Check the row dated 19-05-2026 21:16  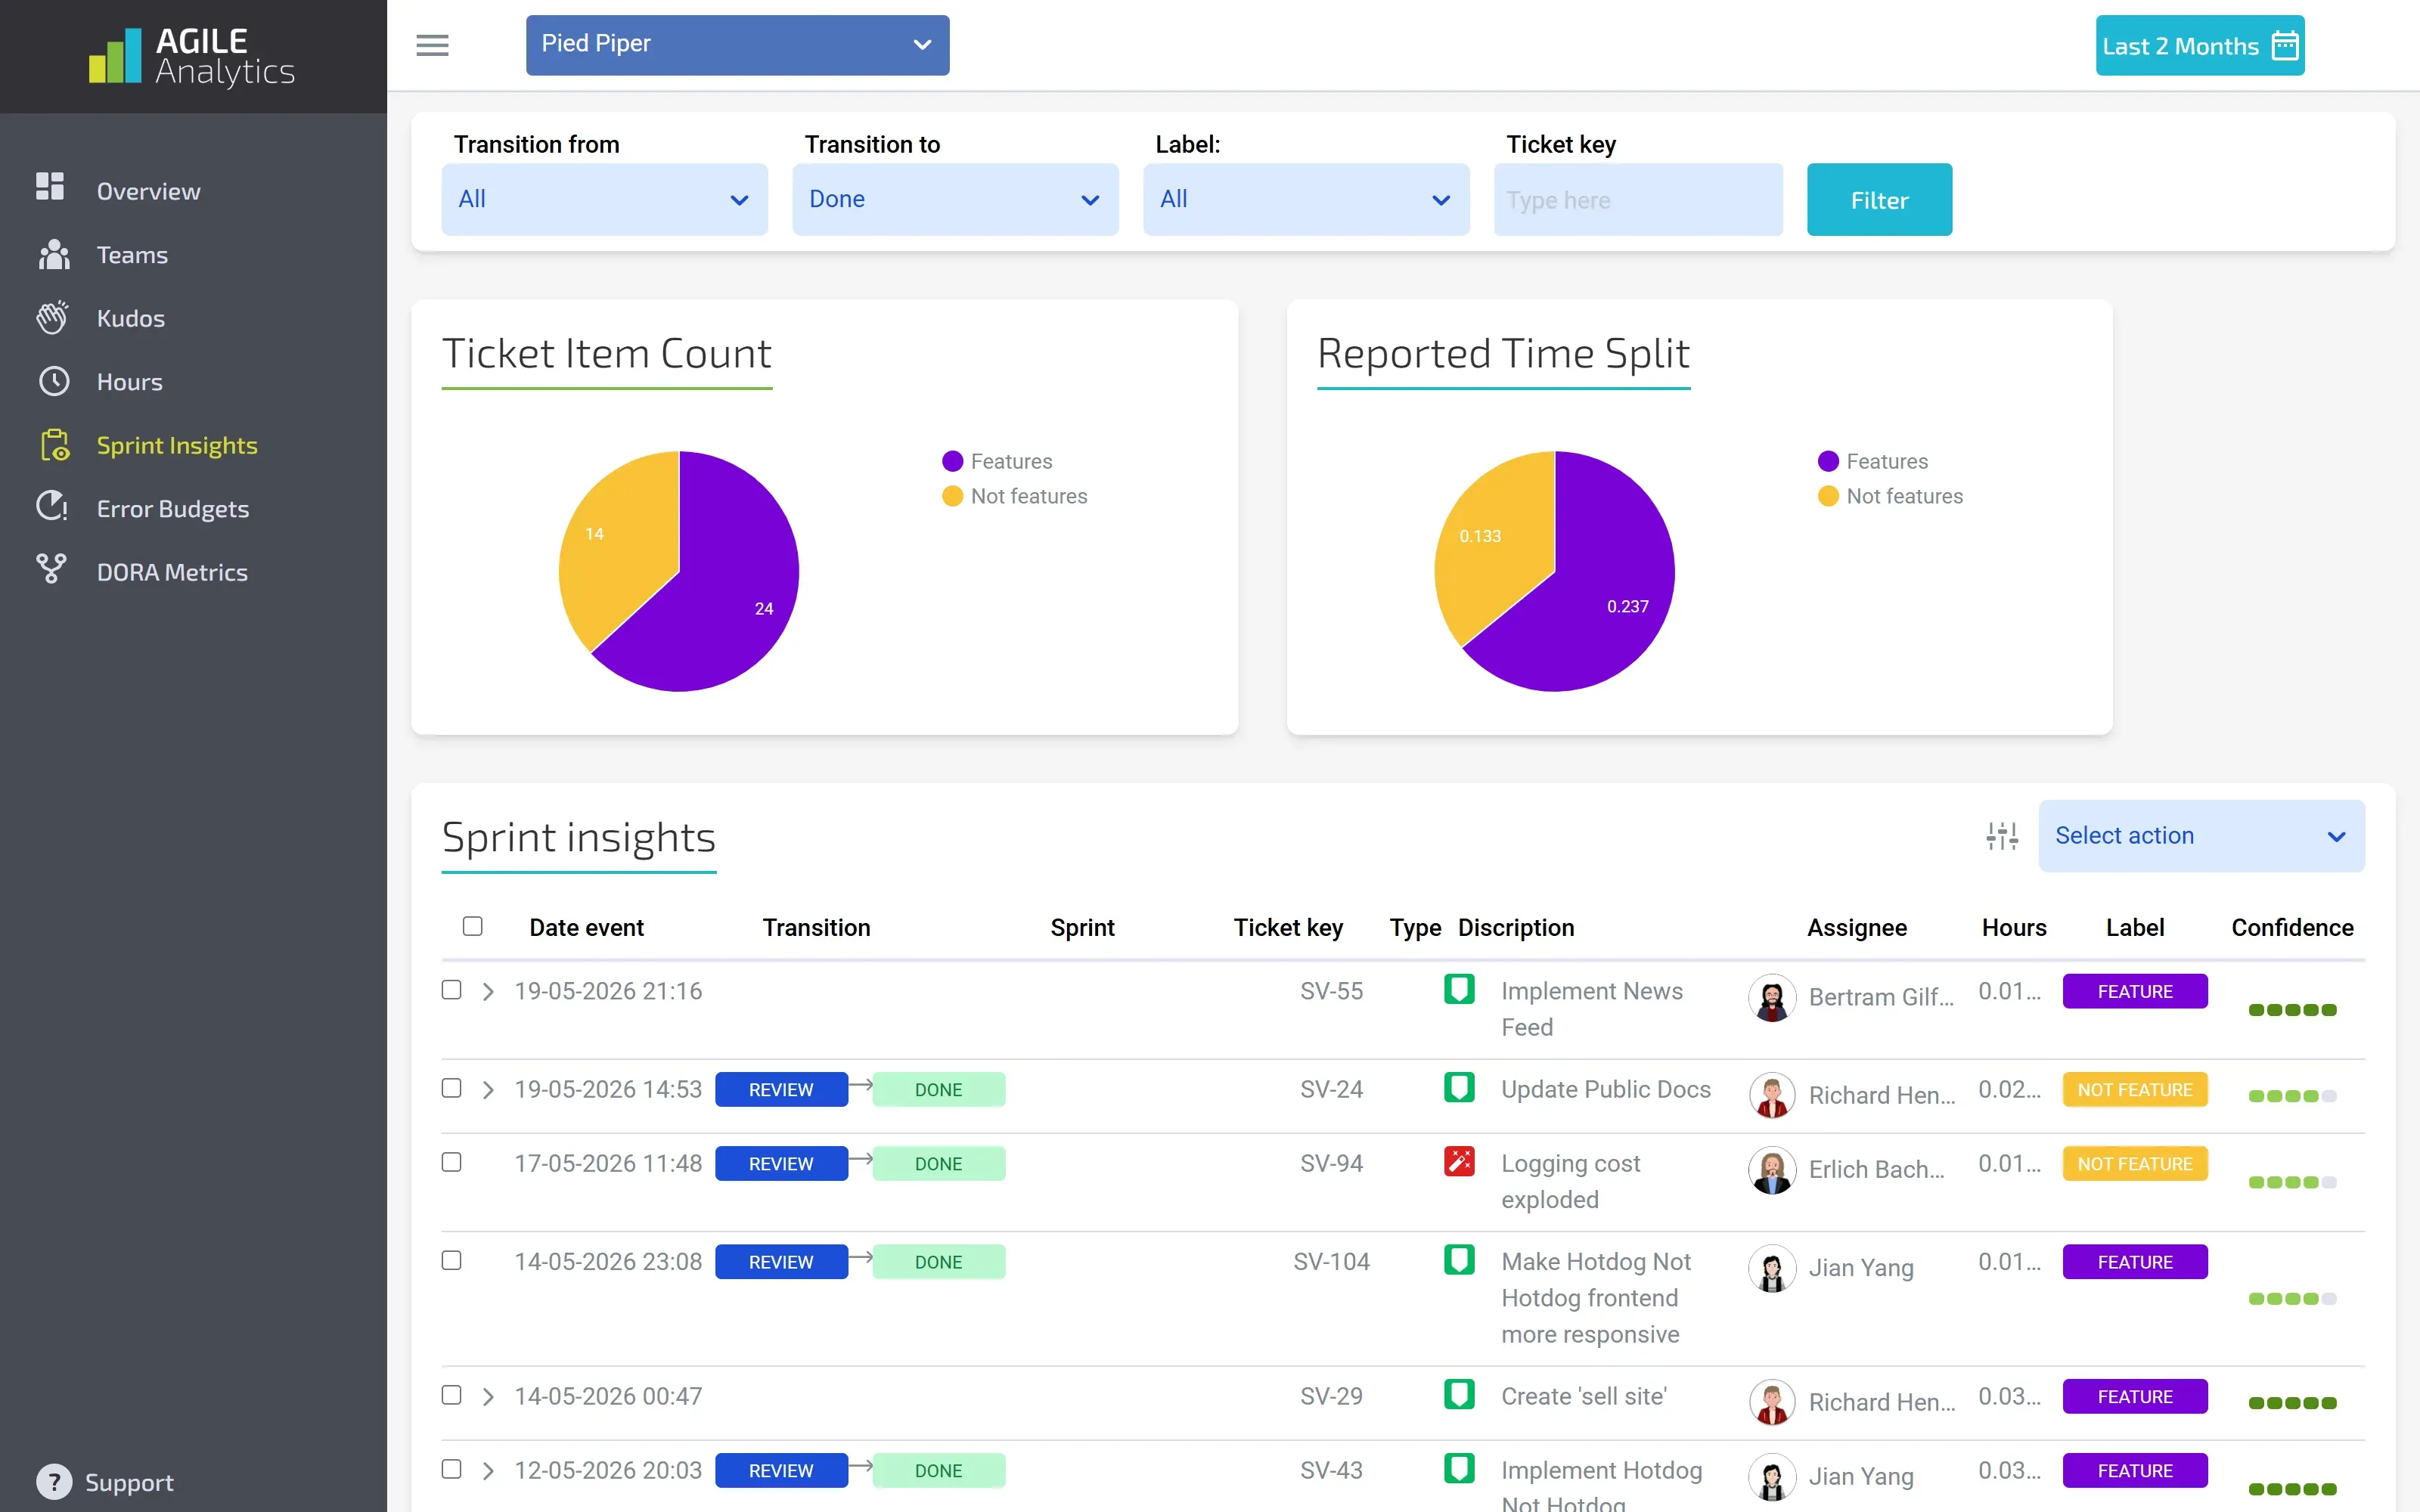[452, 989]
